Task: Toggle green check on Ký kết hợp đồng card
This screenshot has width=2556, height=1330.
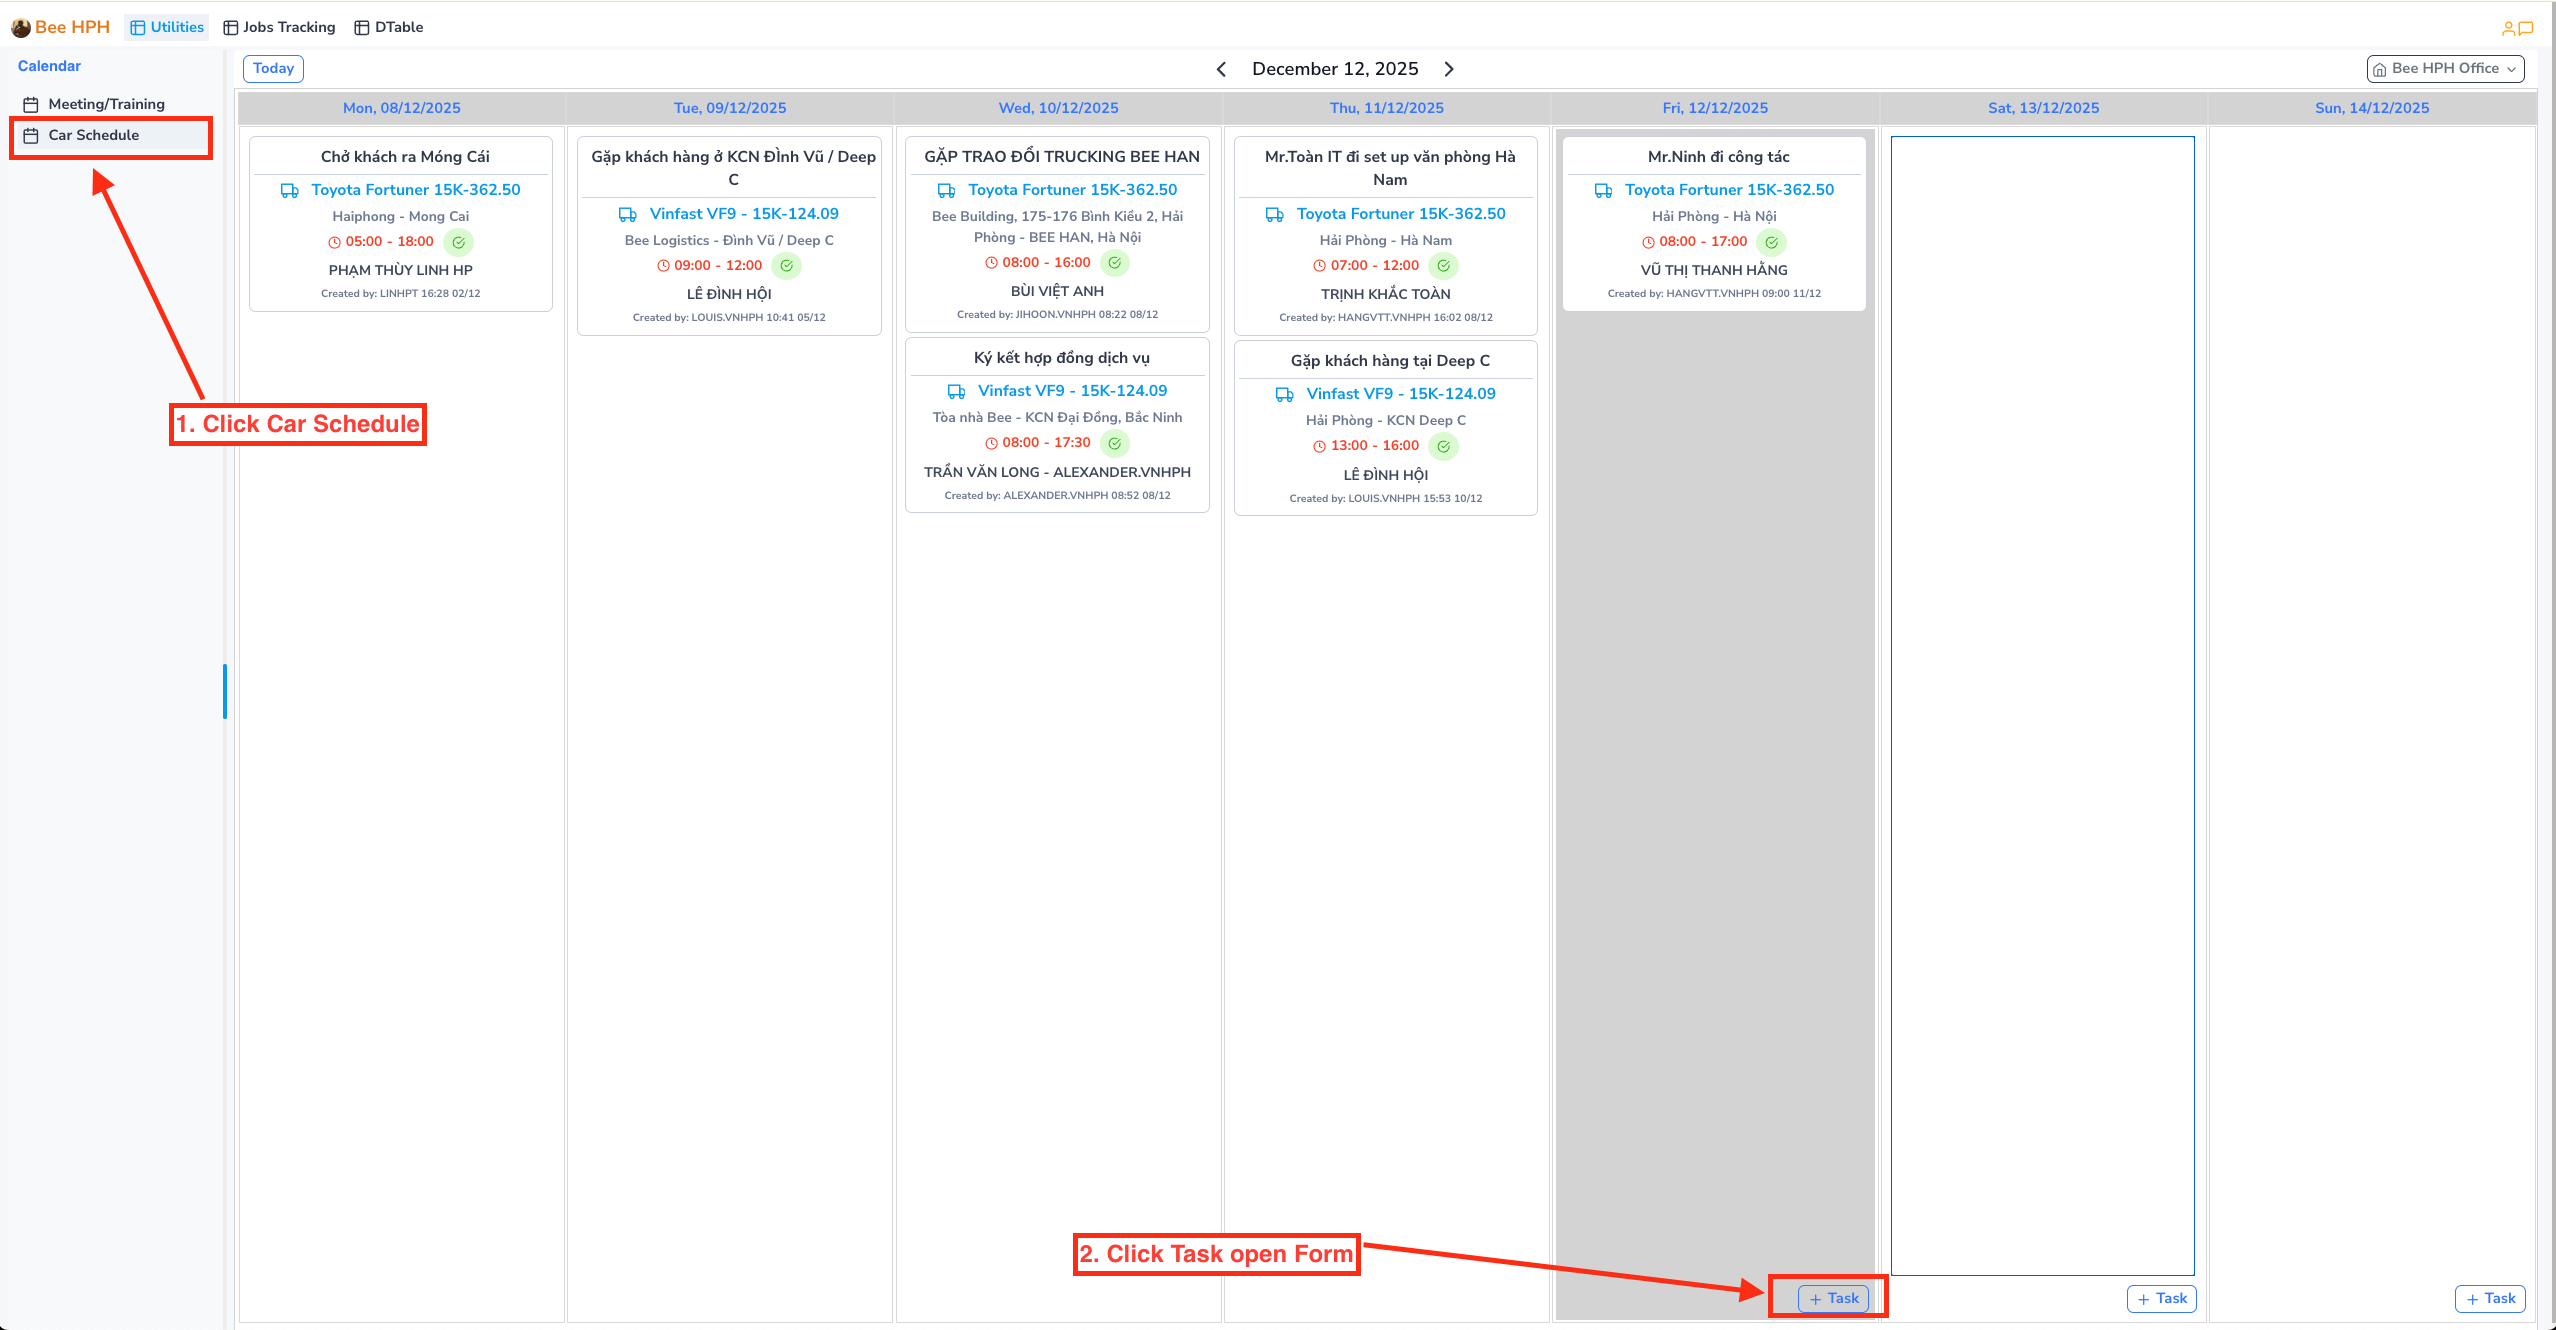Action: (x=1114, y=443)
